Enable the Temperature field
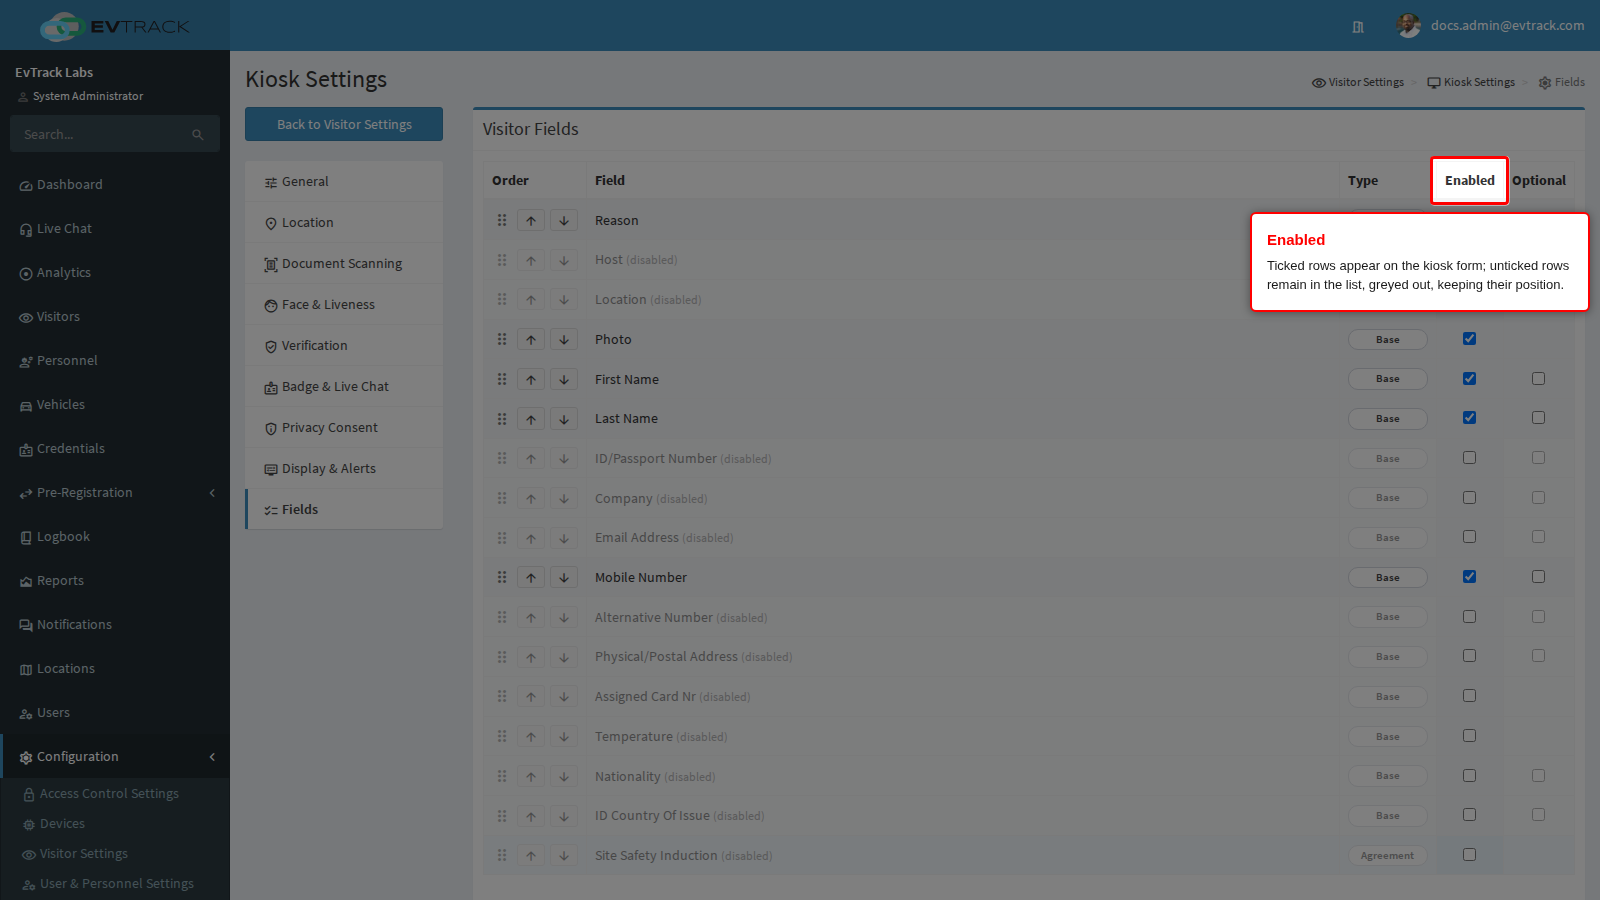Viewport: 1600px width, 900px height. coord(1469,736)
